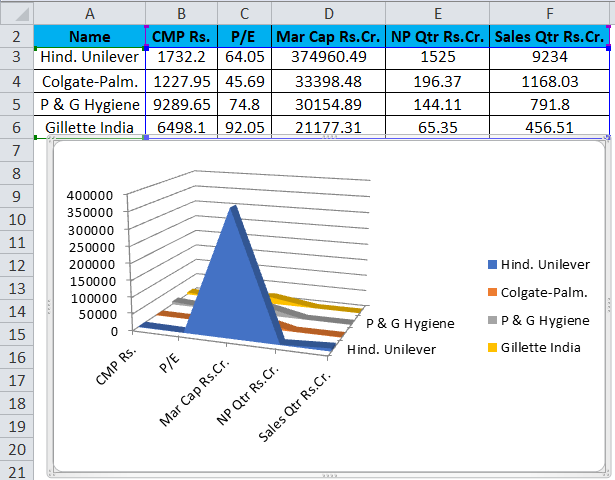Click the 'CMP Rs.' chart axis label
The image size is (615, 480).
(x=116, y=366)
